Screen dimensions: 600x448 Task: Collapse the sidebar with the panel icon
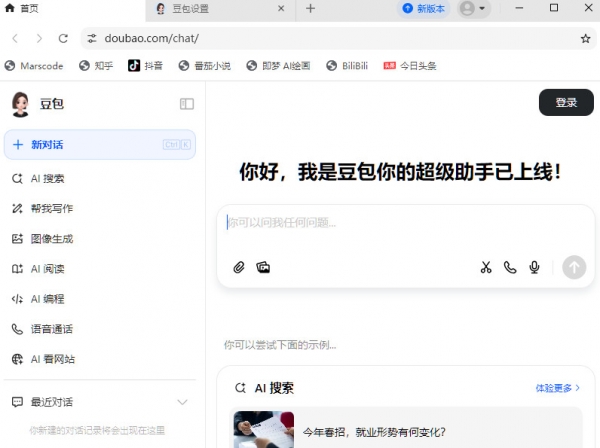tap(187, 104)
